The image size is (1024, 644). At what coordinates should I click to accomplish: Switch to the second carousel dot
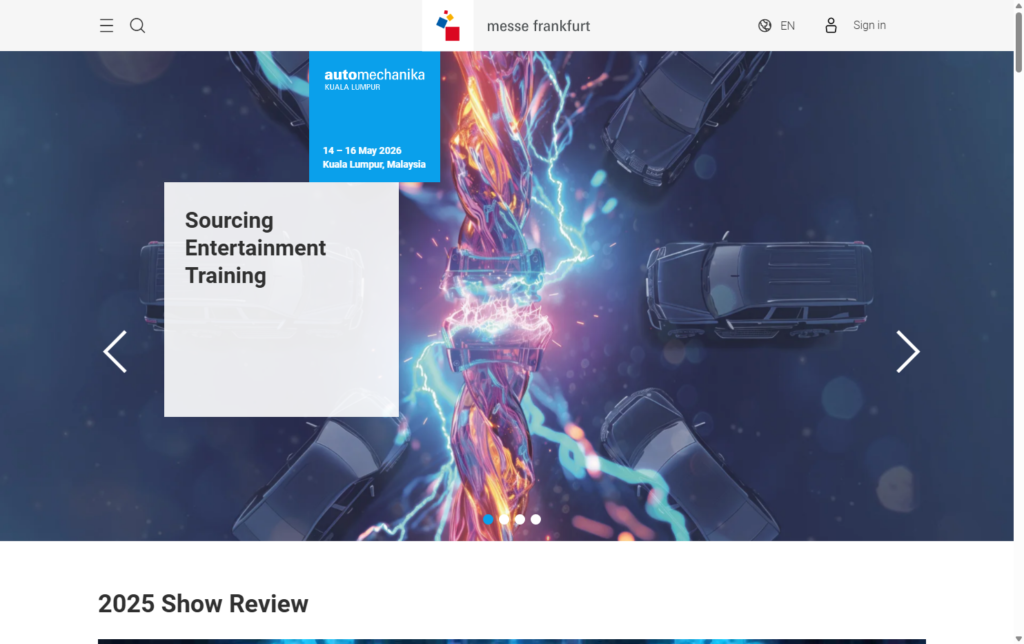(504, 519)
